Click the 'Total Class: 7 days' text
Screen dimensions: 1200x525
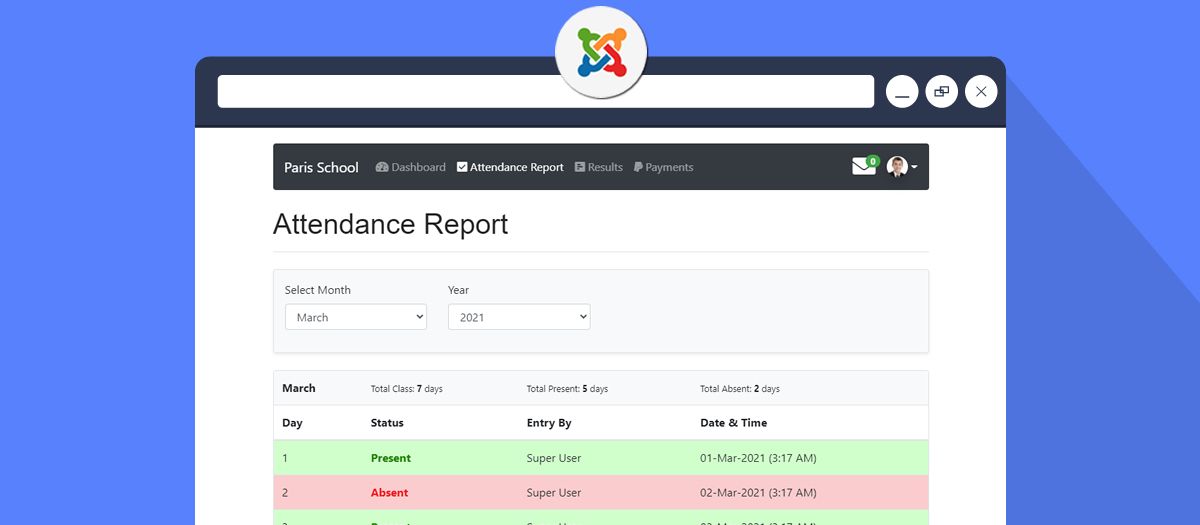coord(407,389)
